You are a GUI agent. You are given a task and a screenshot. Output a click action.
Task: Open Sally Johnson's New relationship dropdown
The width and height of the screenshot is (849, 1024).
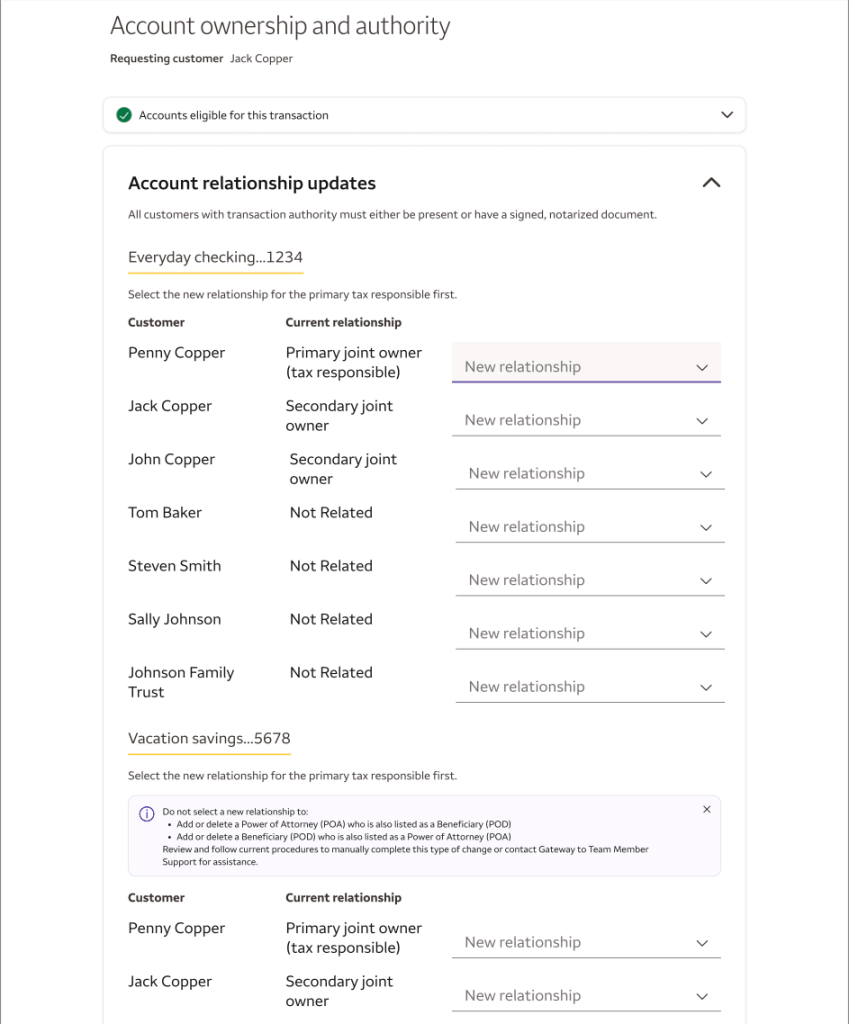click(589, 633)
